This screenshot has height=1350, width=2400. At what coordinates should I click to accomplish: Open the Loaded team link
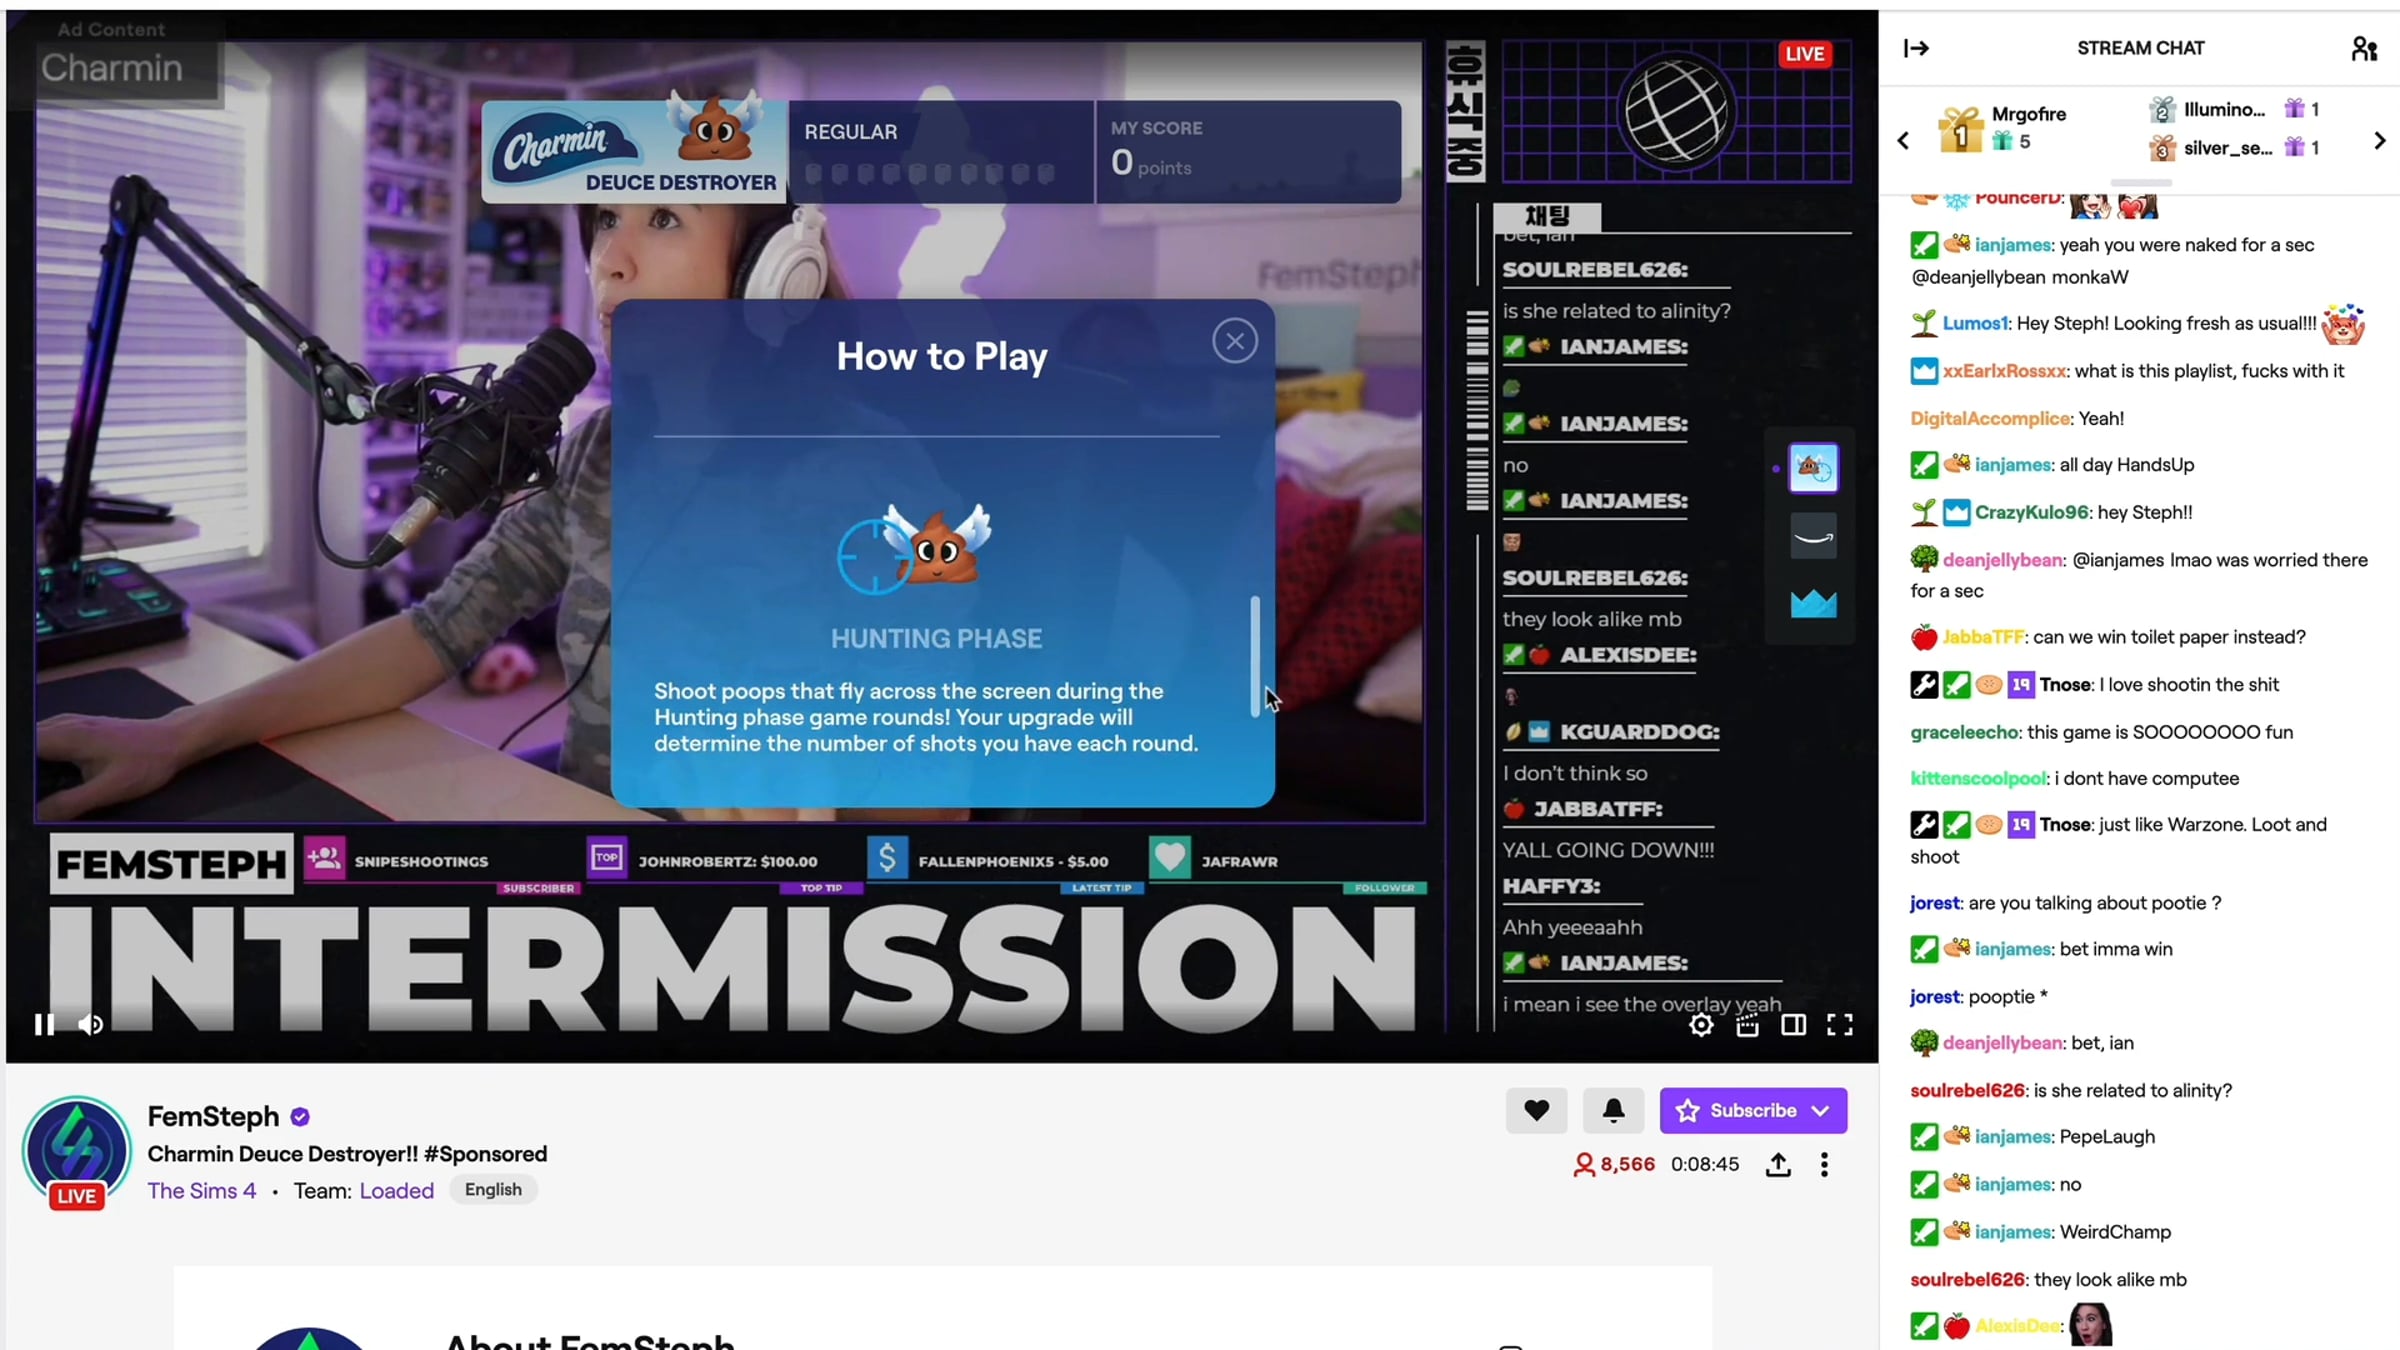[x=397, y=1190]
